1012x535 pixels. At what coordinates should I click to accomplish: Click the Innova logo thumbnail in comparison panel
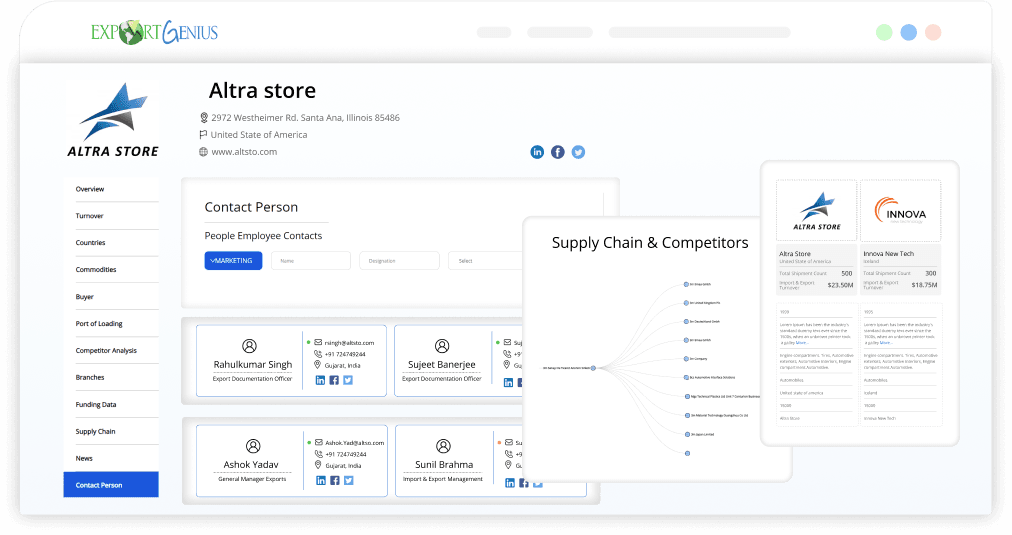point(900,211)
